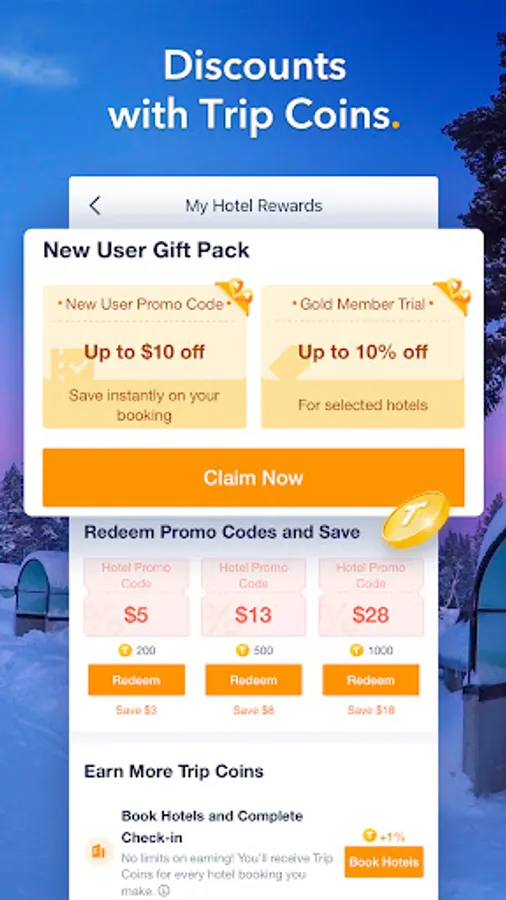Image resolution: width=506 pixels, height=900 pixels.
Task: Tap the coin icon next to 1000
Action: [x=357, y=650]
